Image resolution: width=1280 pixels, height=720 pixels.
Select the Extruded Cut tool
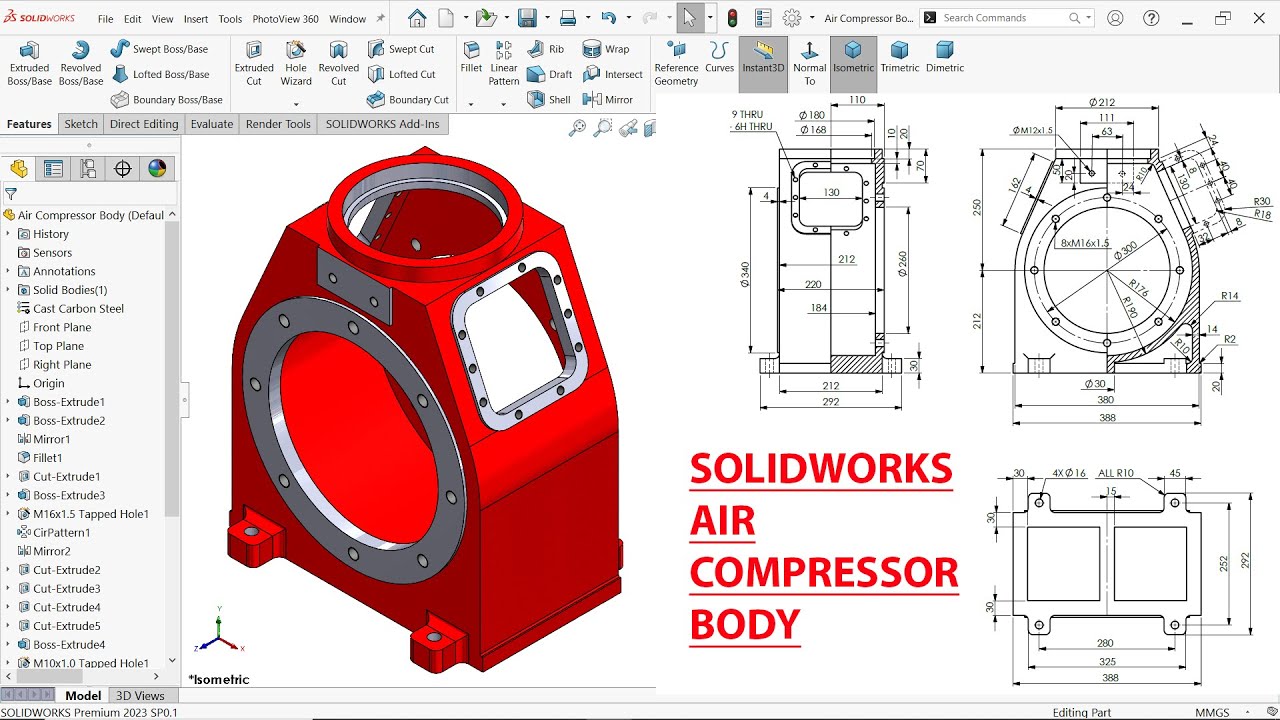pyautogui.click(x=254, y=64)
